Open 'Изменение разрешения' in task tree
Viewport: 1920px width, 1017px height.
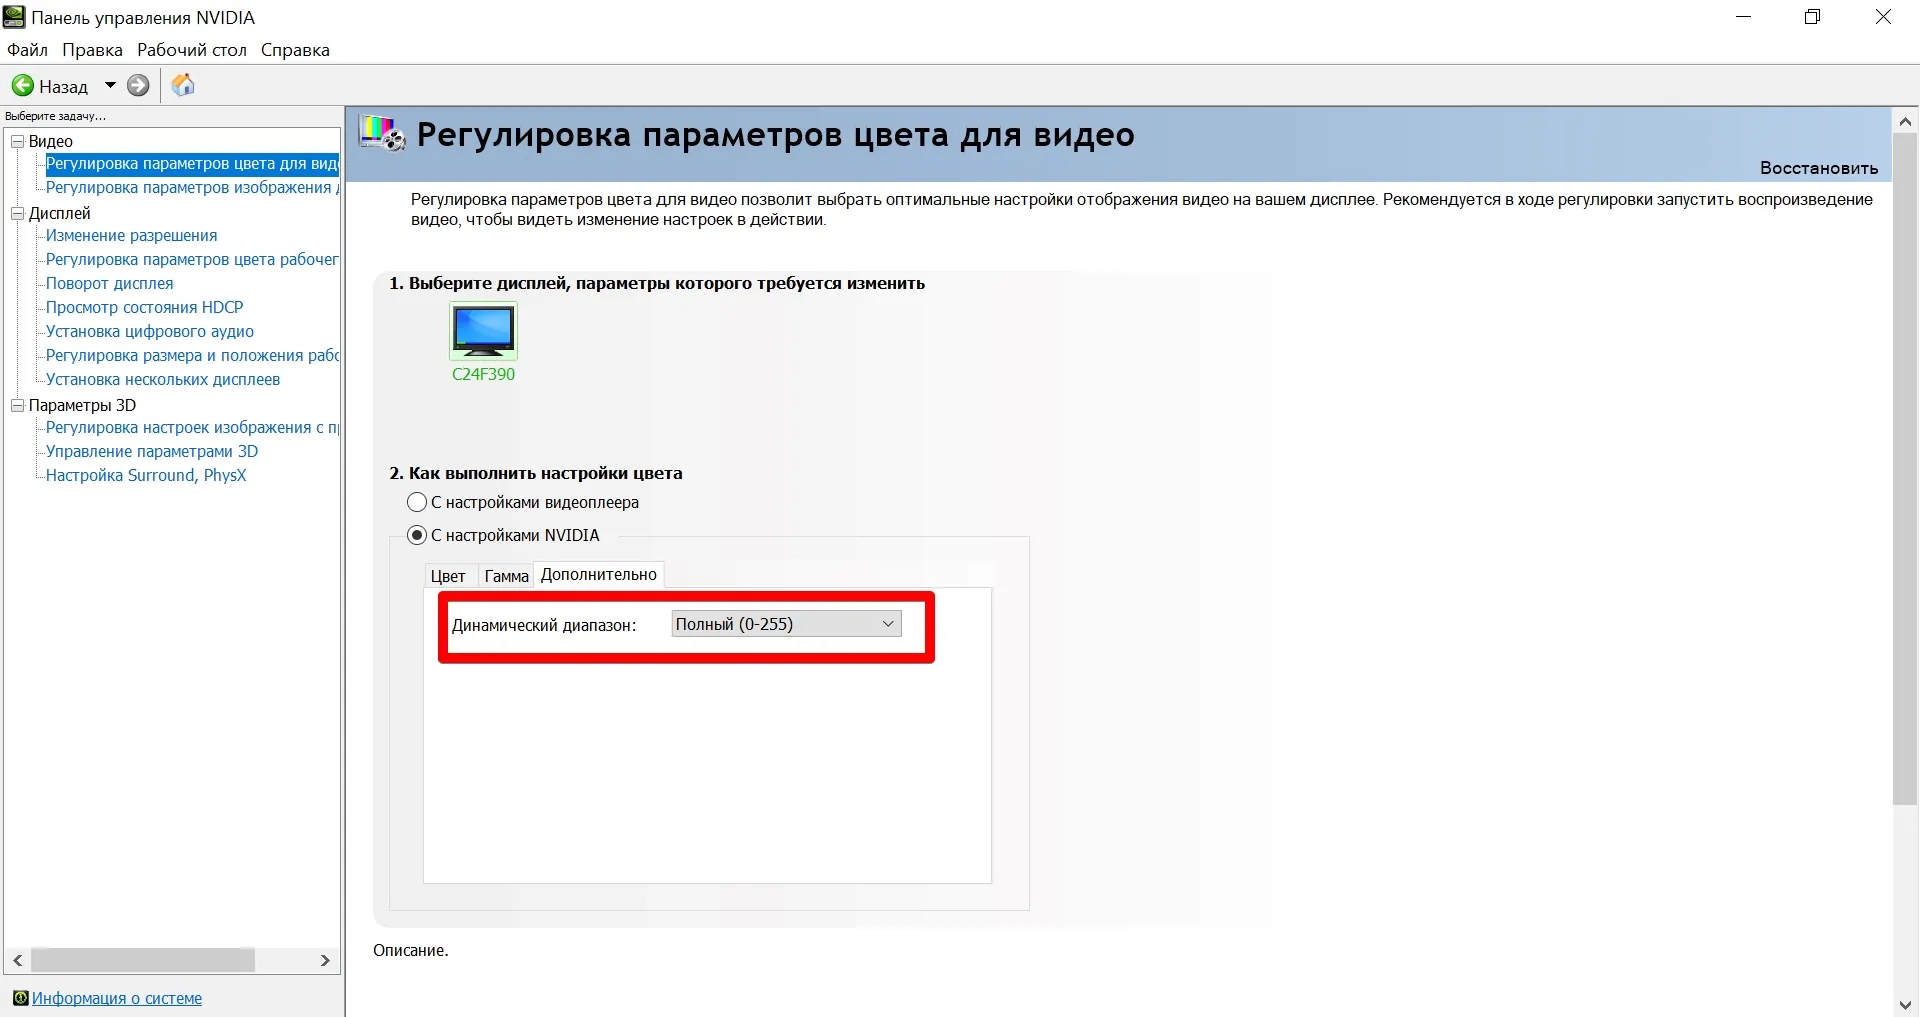point(131,236)
